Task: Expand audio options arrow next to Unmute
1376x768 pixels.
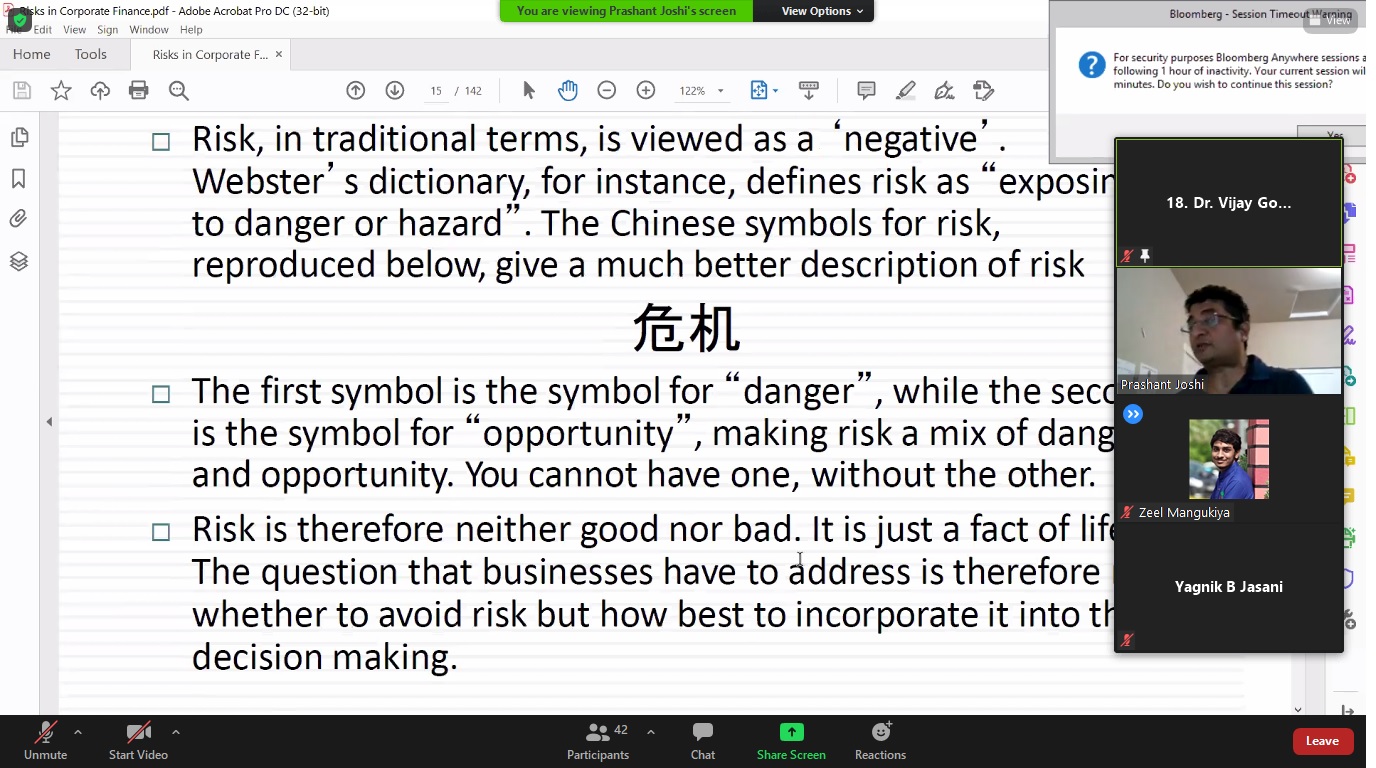Action: pyautogui.click(x=78, y=732)
